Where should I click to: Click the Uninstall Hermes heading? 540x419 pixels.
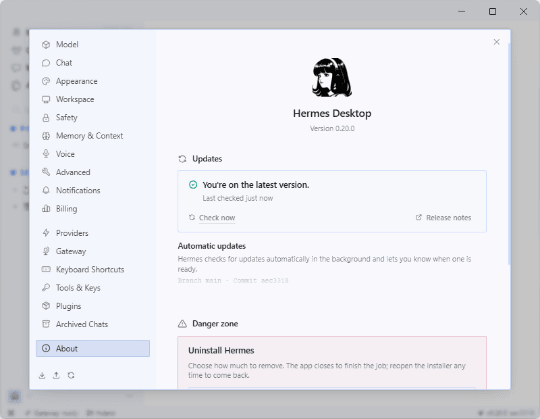click(x=221, y=350)
